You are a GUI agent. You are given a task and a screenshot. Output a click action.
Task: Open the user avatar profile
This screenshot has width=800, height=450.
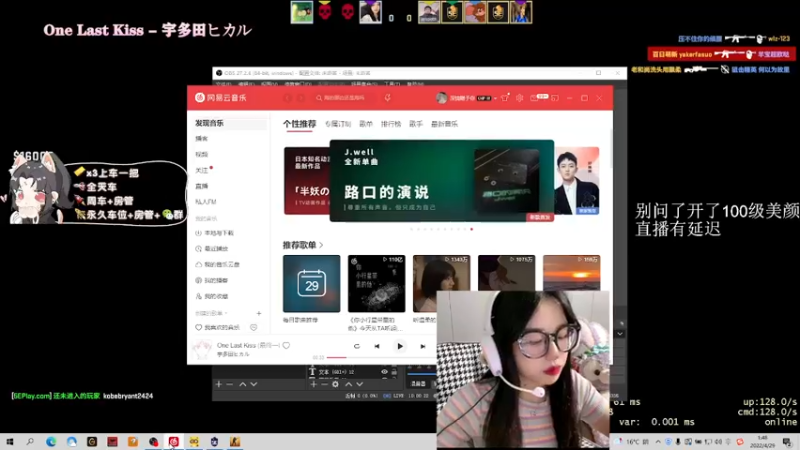[x=441, y=97]
